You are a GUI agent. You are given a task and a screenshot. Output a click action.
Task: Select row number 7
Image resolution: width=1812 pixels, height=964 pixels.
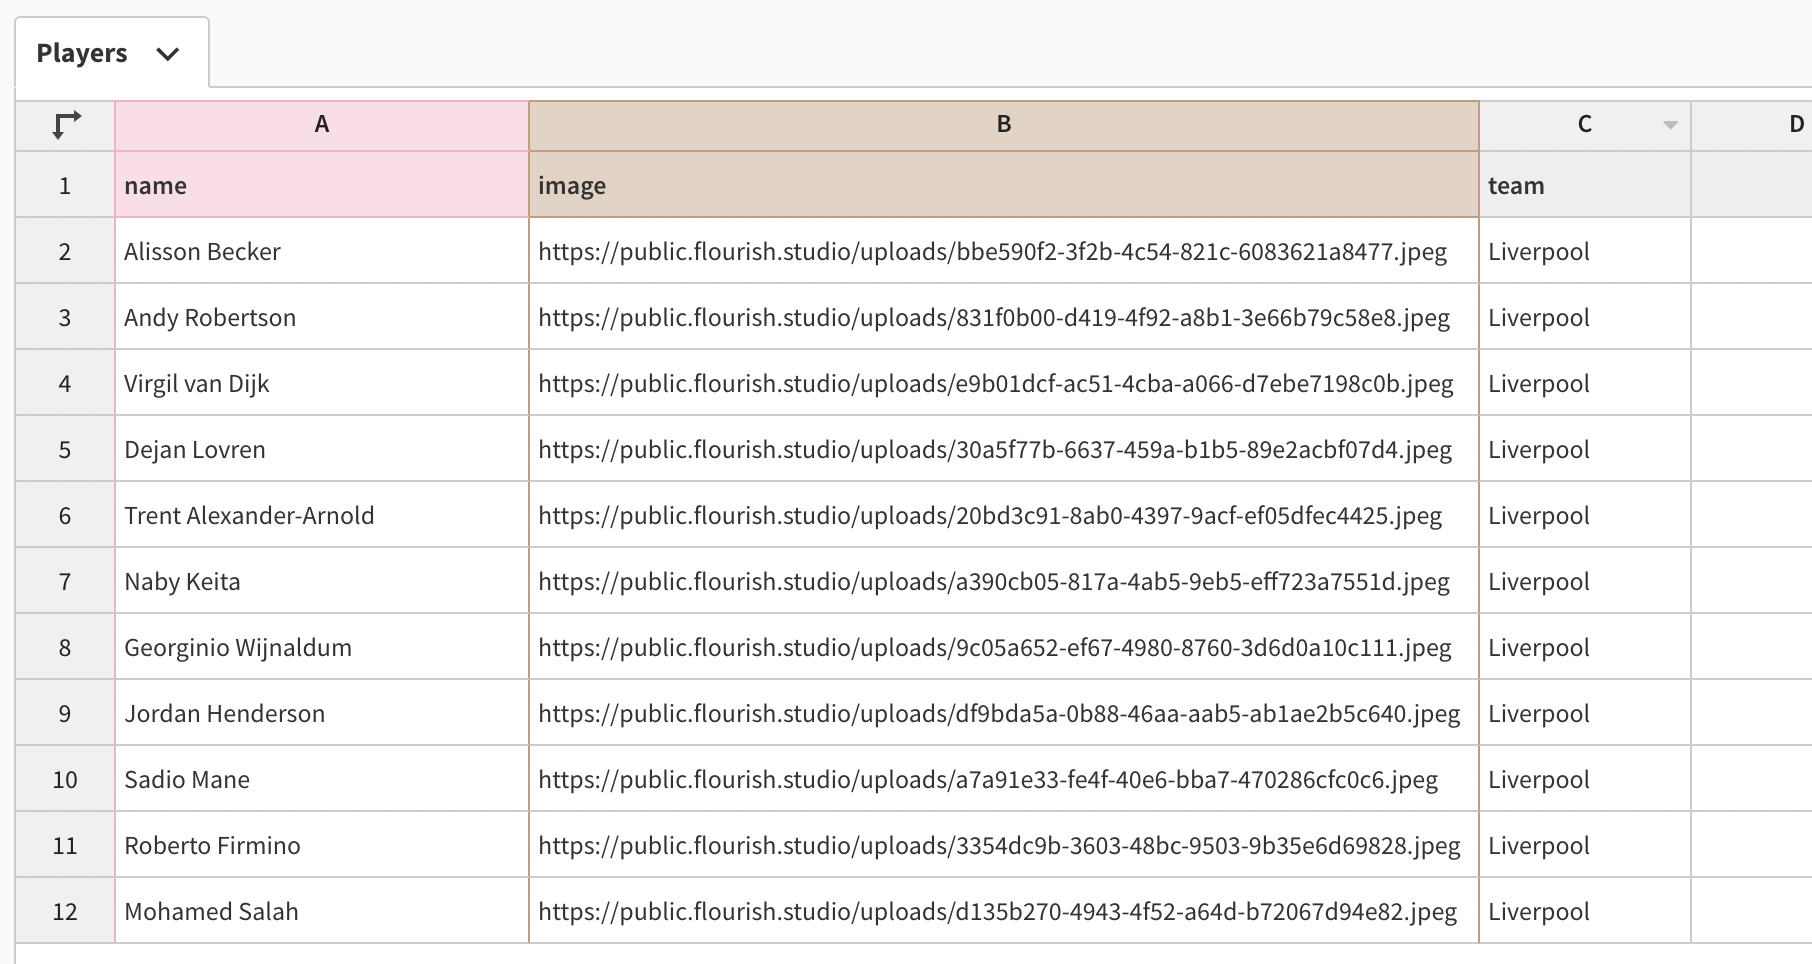pyautogui.click(x=65, y=581)
